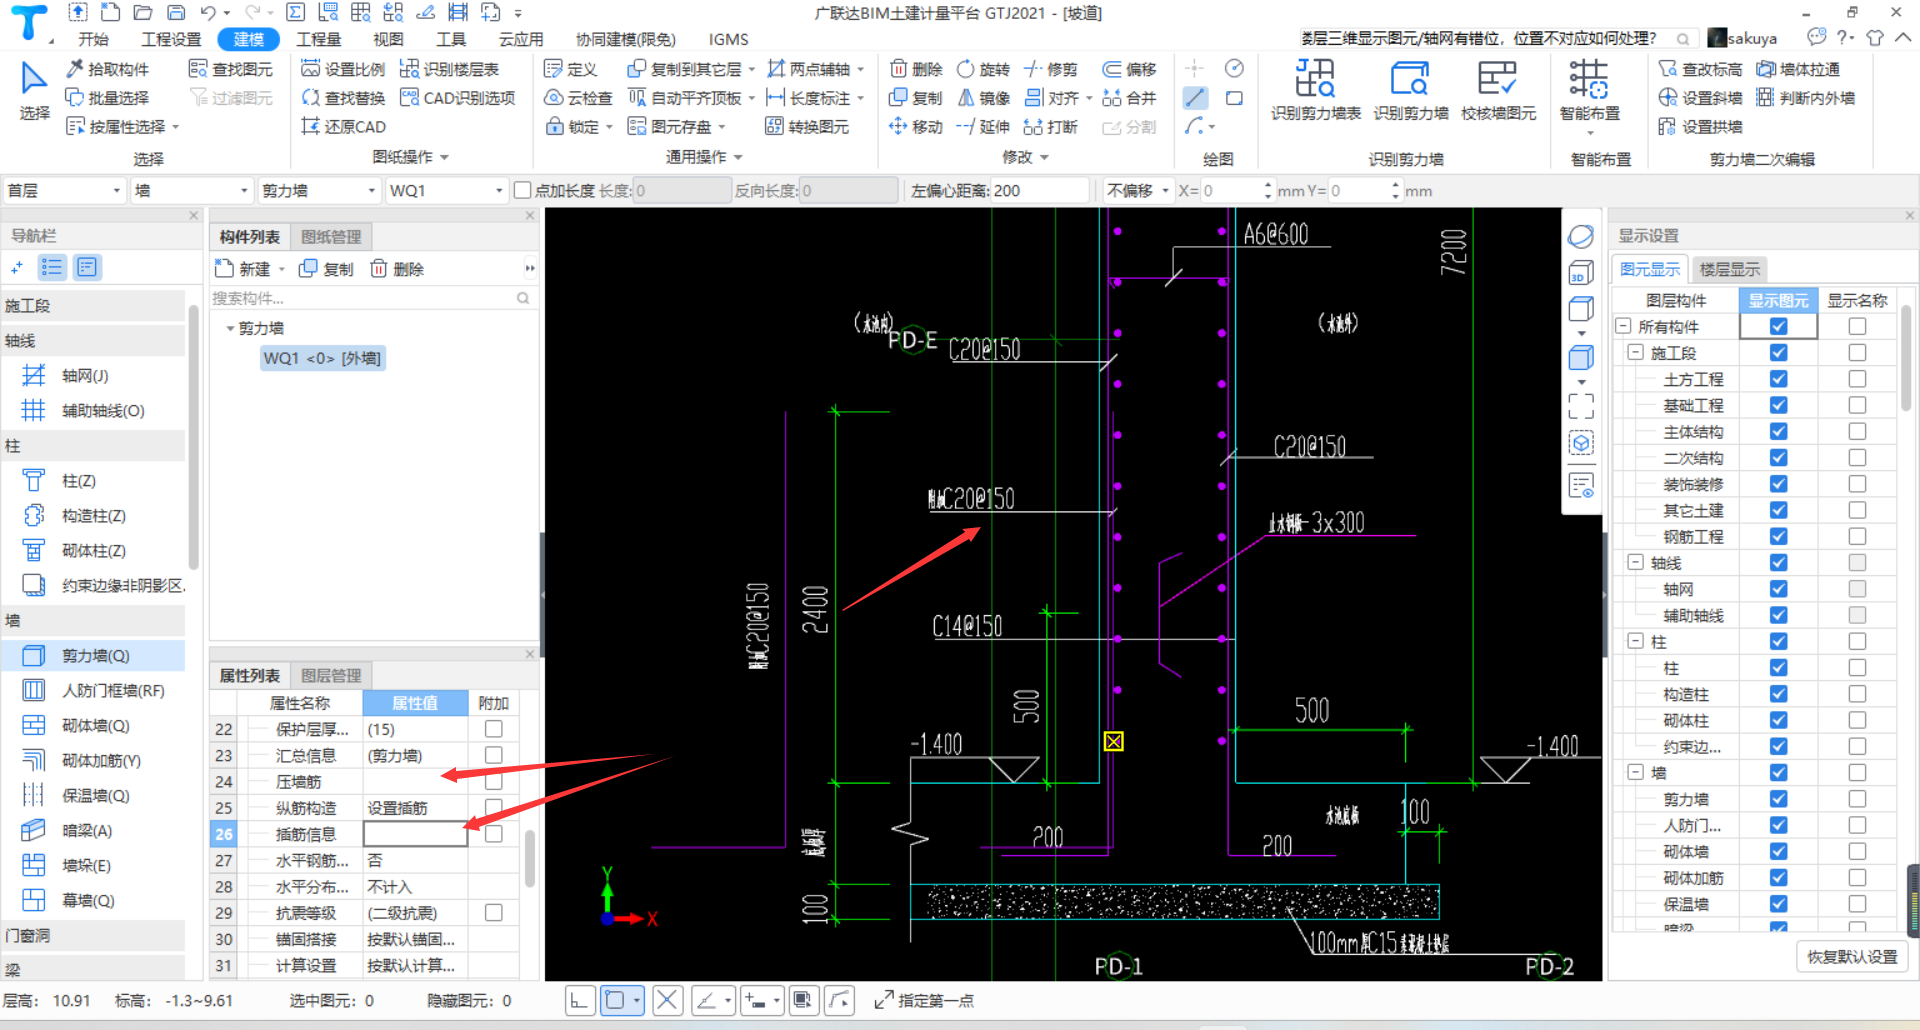The image size is (1920, 1030).
Task: Select the 移动 move tool
Action: (916, 127)
